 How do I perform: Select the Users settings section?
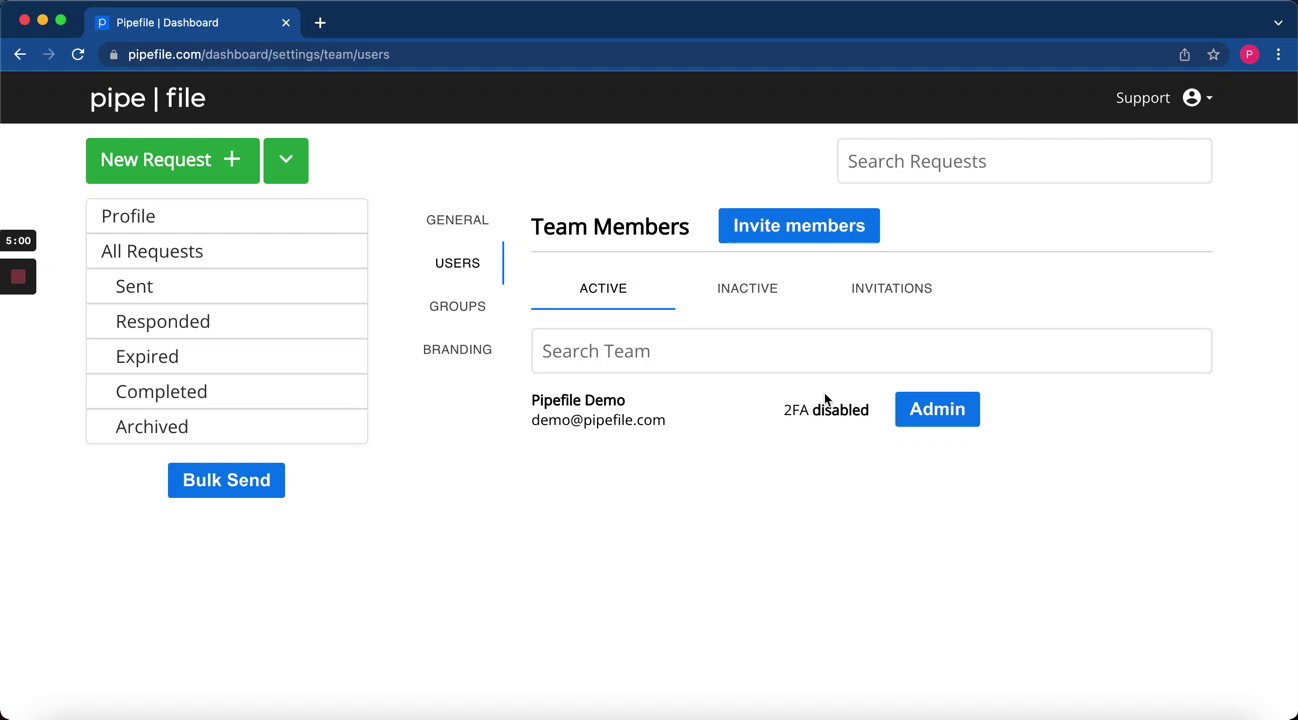[x=457, y=263]
